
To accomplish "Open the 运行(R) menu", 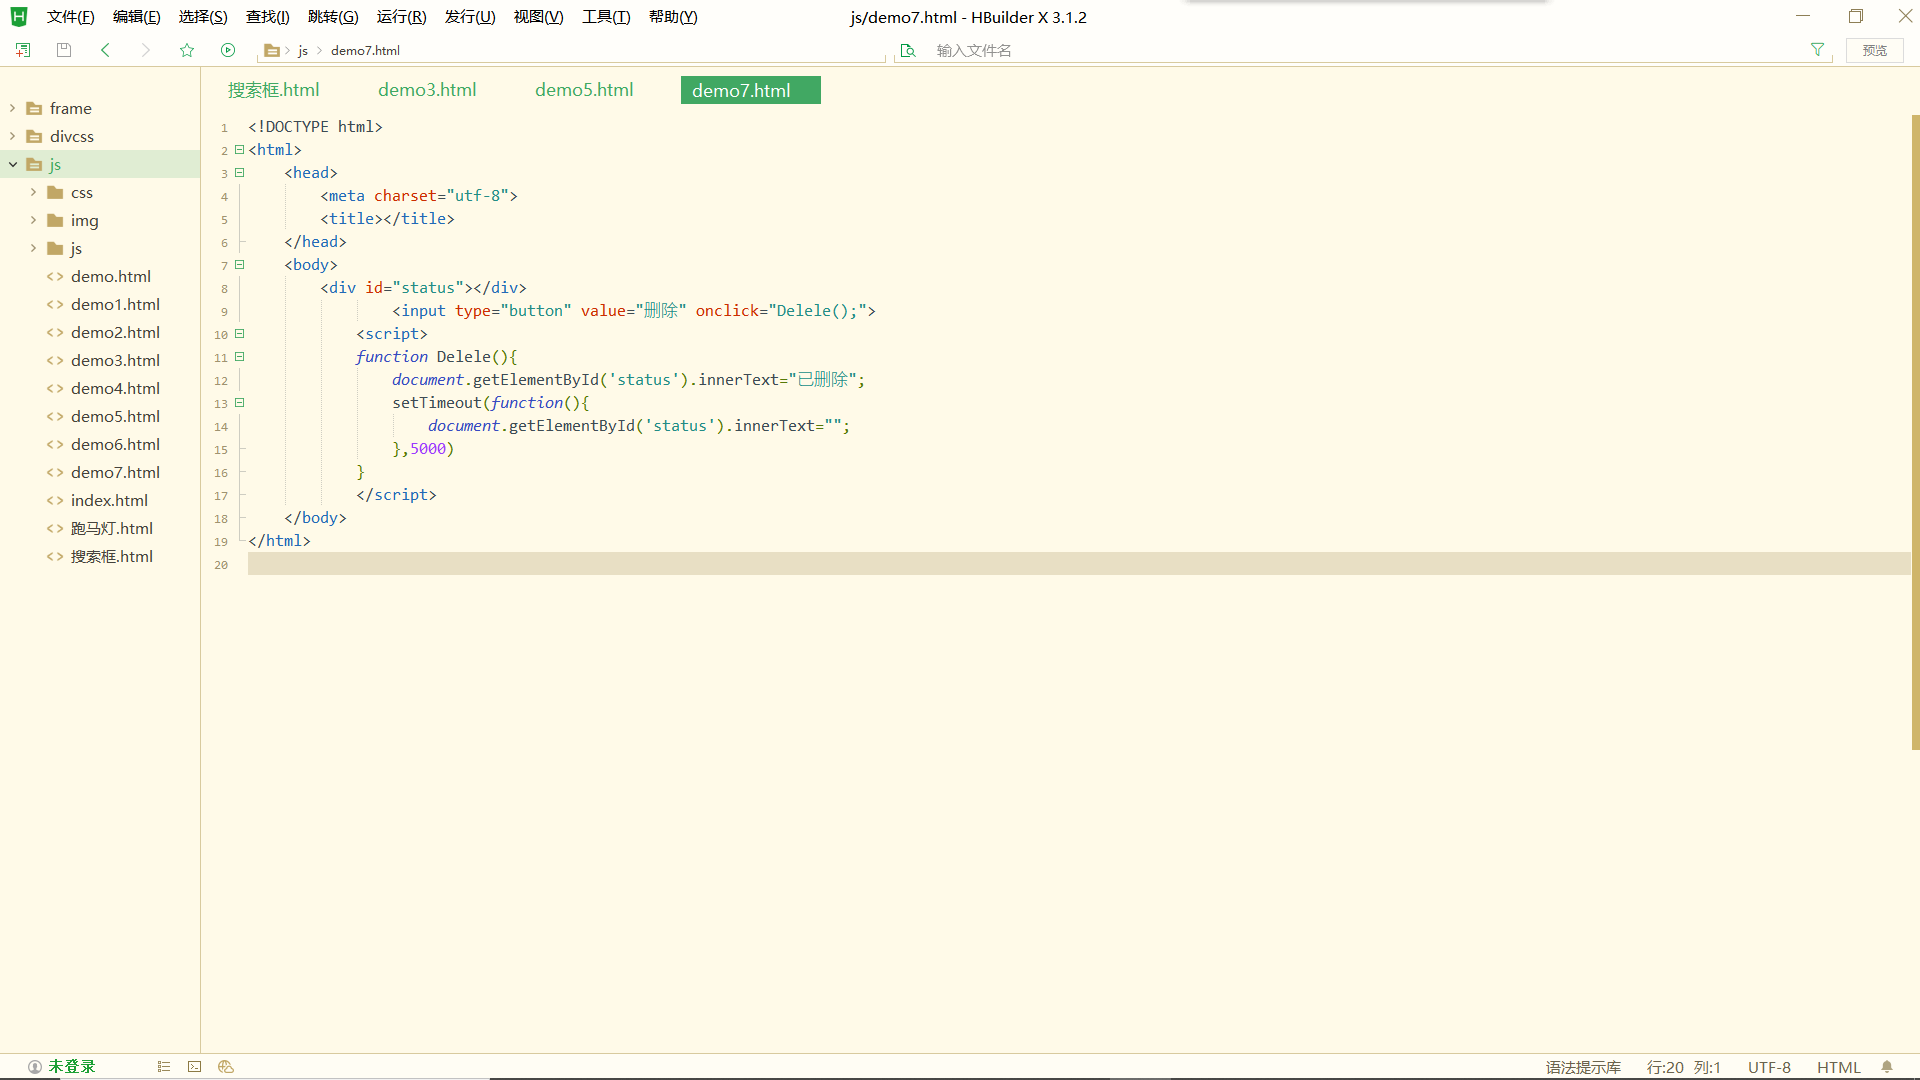I will [401, 17].
